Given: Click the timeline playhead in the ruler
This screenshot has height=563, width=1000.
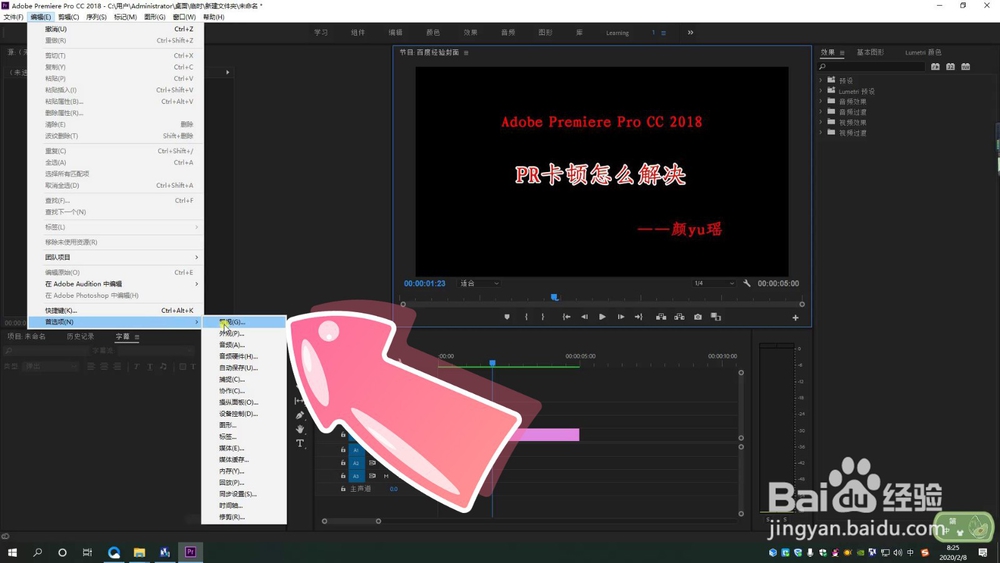Looking at the screenshot, I should 492,363.
